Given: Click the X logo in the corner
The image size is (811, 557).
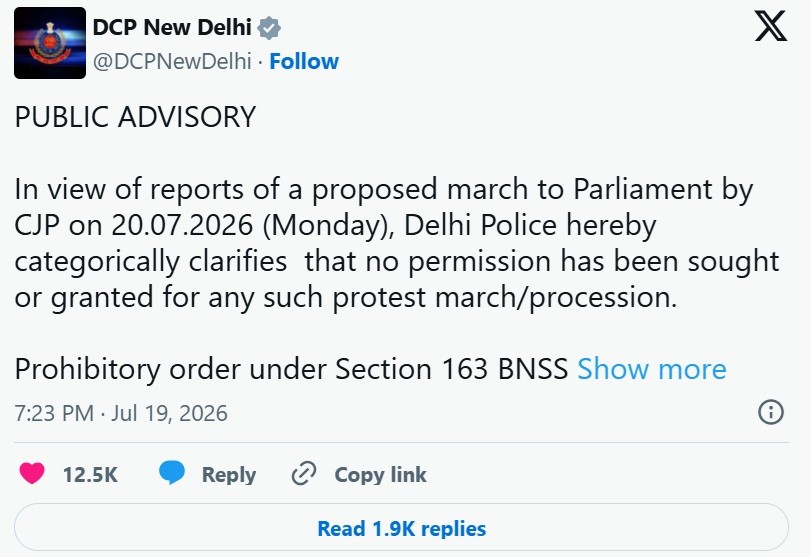Looking at the screenshot, I should (x=770, y=25).
